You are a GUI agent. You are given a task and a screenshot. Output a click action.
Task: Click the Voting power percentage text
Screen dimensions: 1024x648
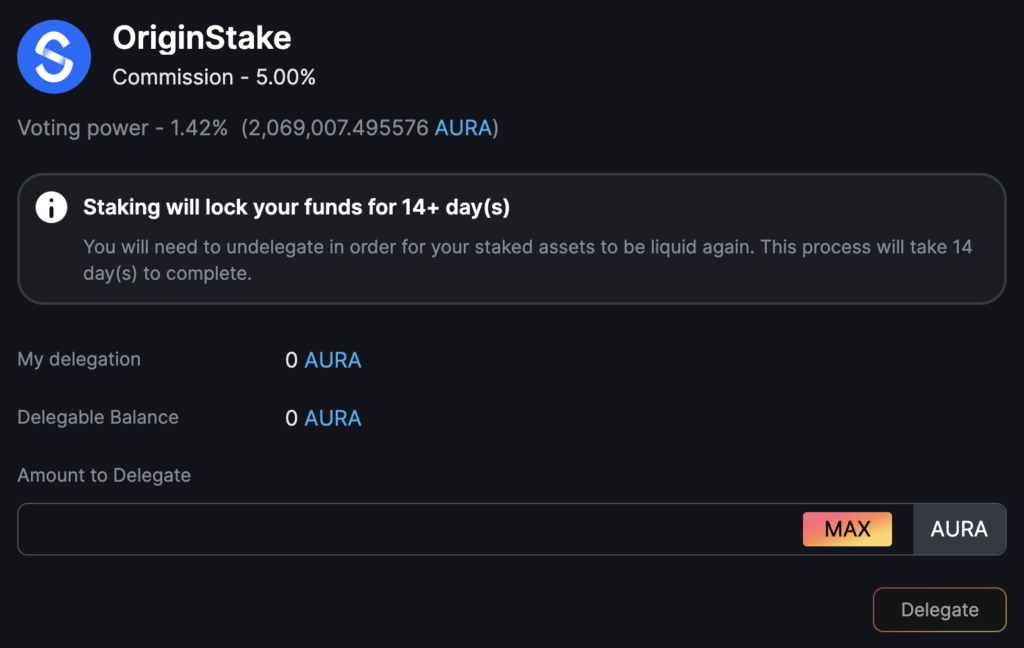pos(122,128)
